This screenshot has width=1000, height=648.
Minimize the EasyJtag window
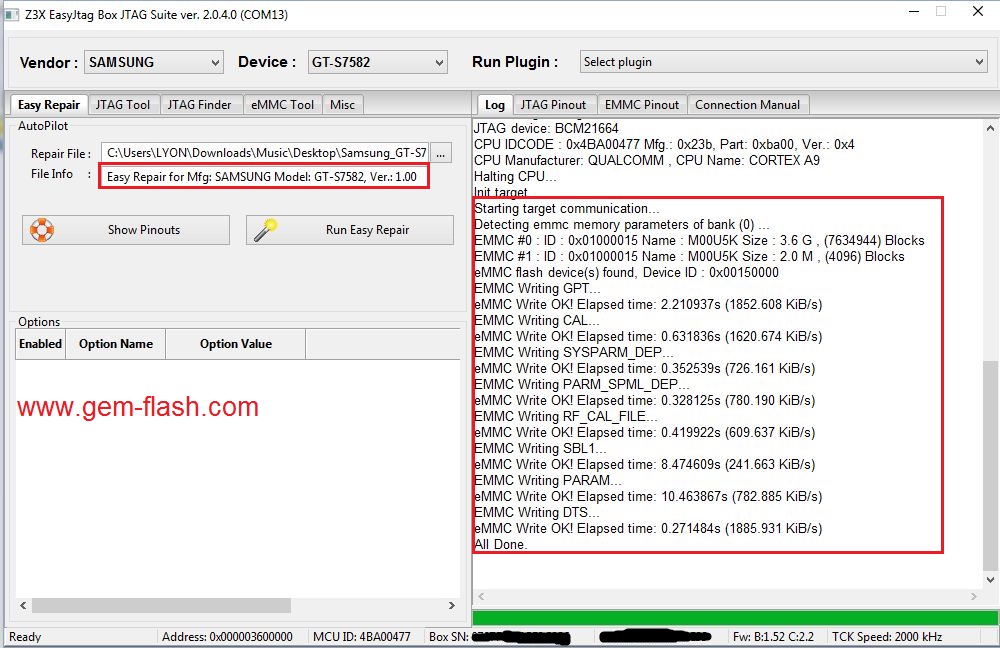[x=913, y=11]
